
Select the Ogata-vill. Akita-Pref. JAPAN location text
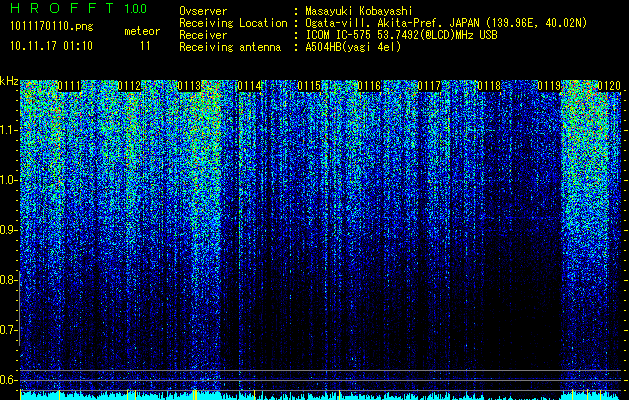[x=446, y=23]
